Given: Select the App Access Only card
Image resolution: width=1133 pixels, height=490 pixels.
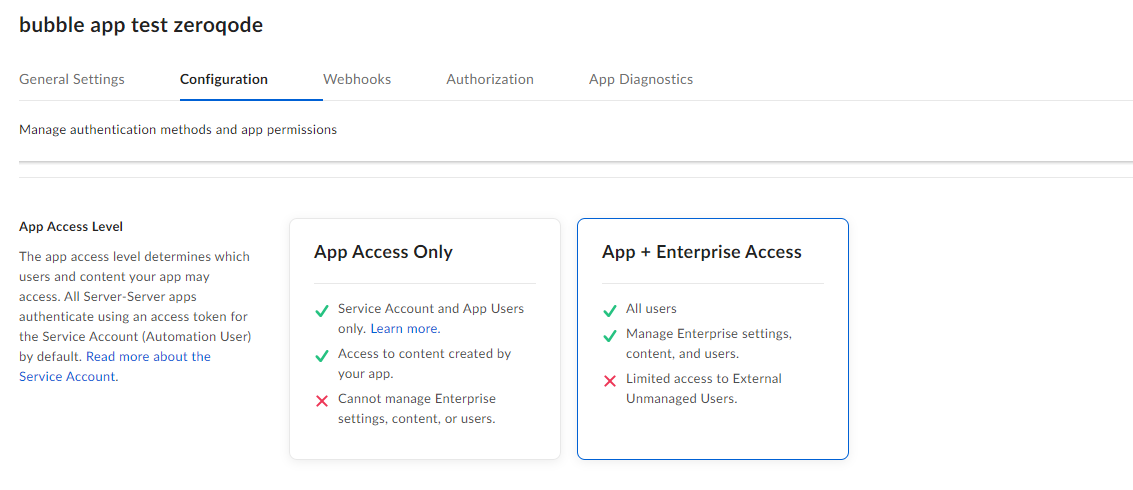Looking at the screenshot, I should (x=425, y=339).
